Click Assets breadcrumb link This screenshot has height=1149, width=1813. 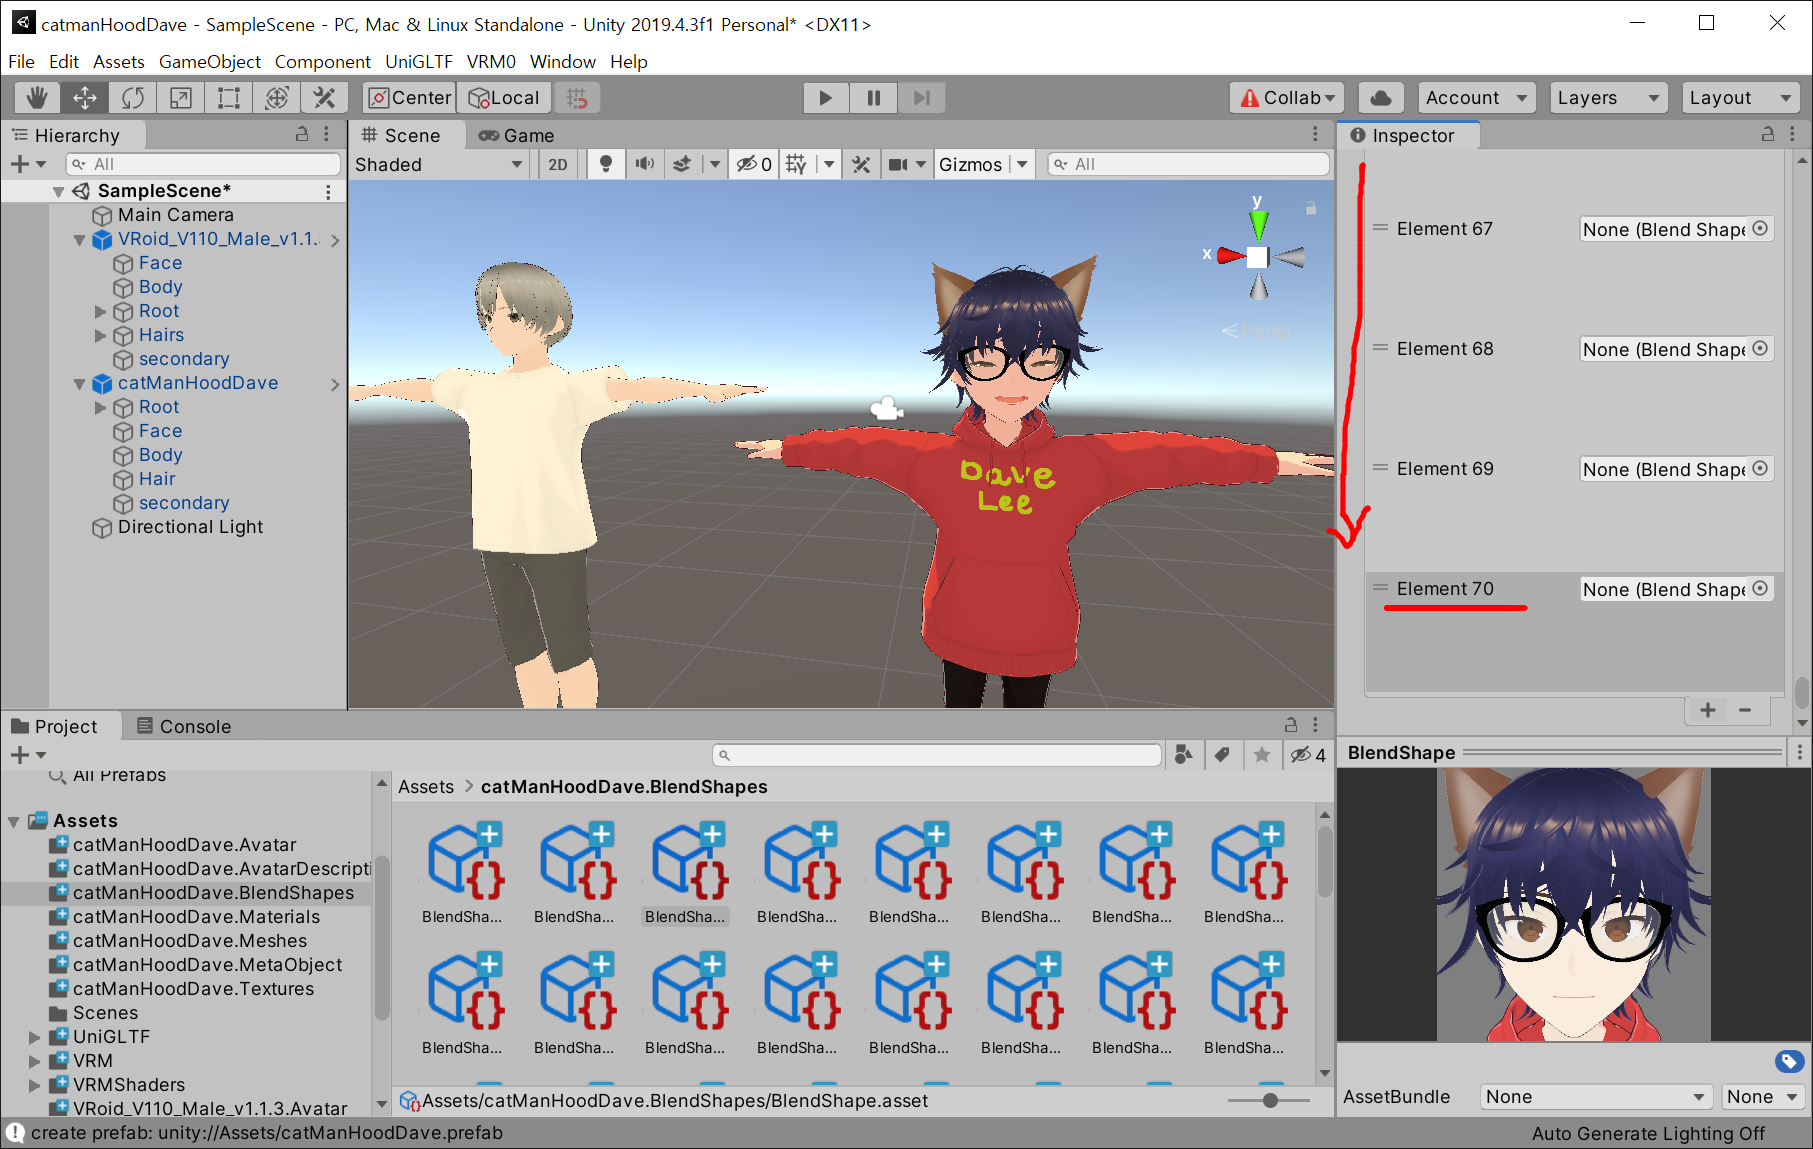tap(426, 787)
